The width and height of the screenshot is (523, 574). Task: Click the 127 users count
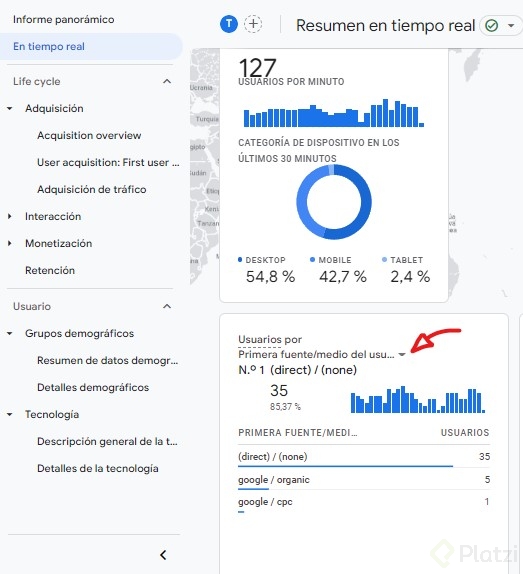click(x=257, y=67)
